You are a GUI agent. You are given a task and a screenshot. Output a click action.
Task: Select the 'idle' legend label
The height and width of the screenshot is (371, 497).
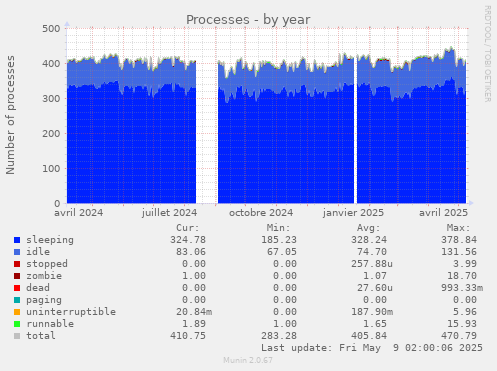(38, 252)
